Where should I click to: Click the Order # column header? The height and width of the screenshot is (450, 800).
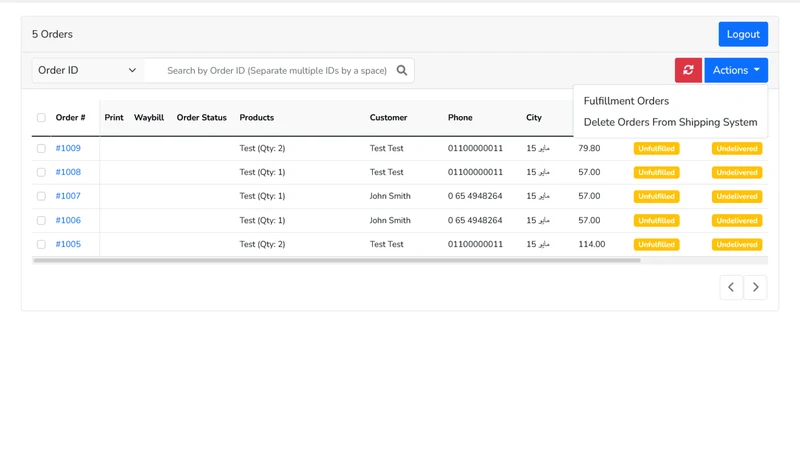click(x=70, y=117)
